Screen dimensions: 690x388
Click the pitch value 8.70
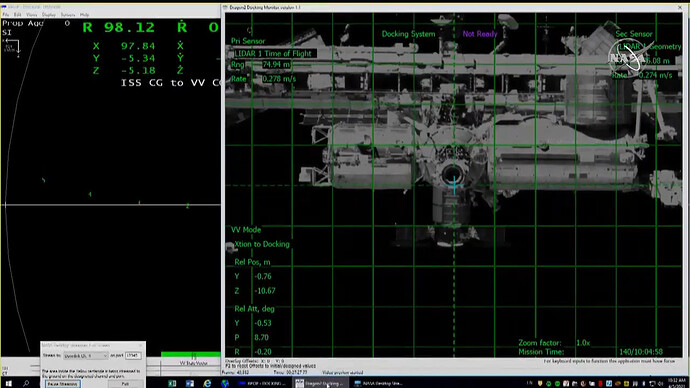tap(261, 337)
